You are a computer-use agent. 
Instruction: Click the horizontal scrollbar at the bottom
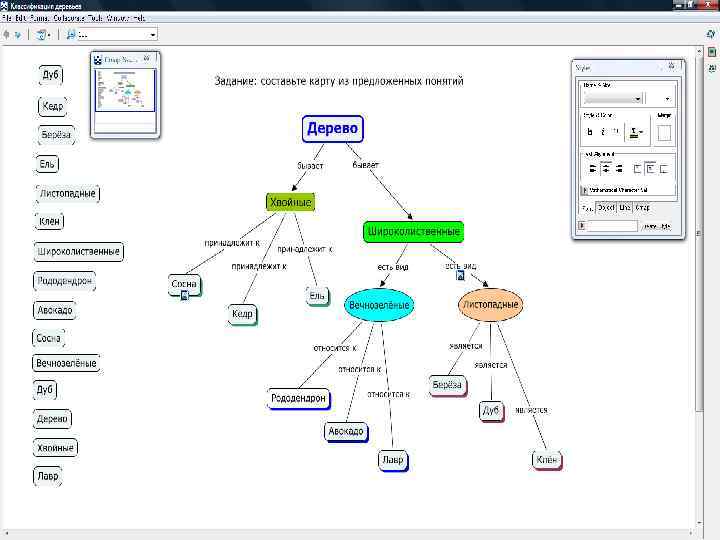349,534
